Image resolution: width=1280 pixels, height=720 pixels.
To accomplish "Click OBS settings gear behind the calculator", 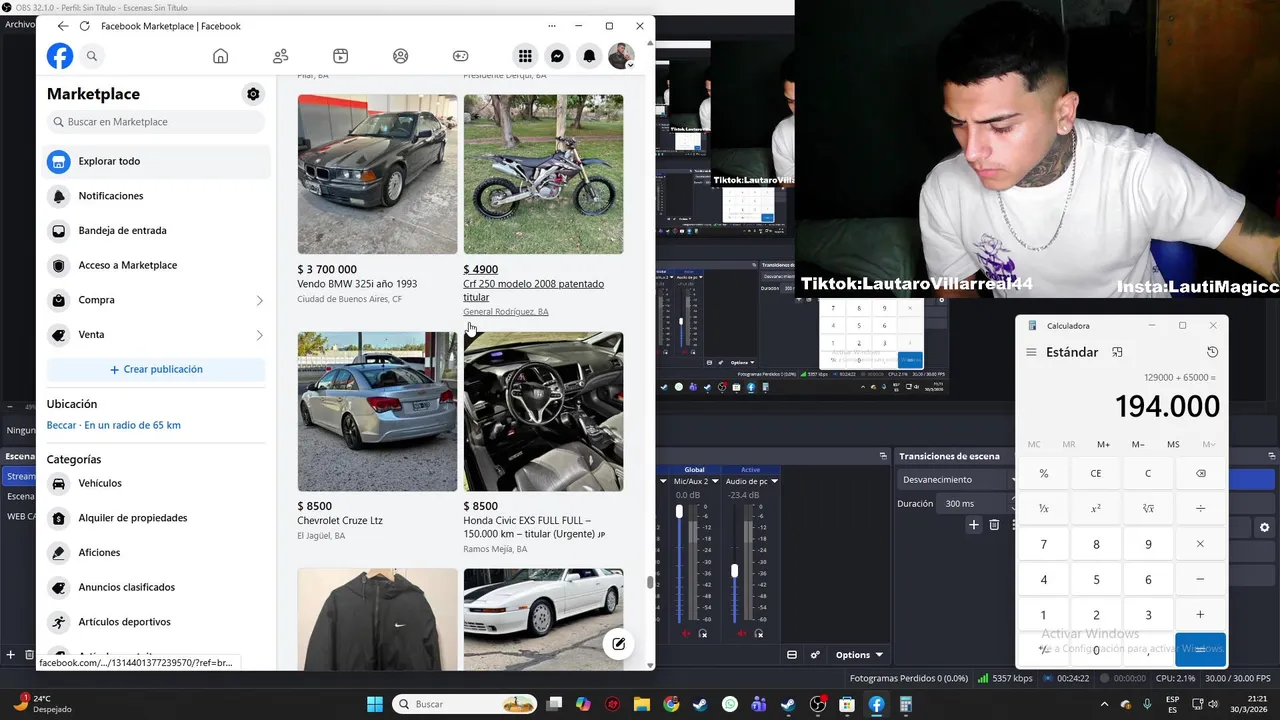I will [x=1264, y=527].
